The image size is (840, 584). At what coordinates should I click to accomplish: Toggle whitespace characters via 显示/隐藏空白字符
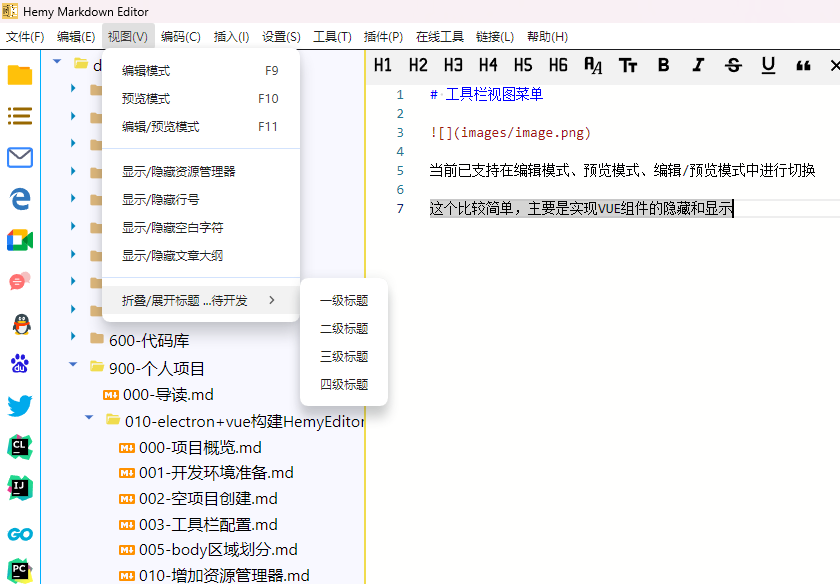(172, 228)
